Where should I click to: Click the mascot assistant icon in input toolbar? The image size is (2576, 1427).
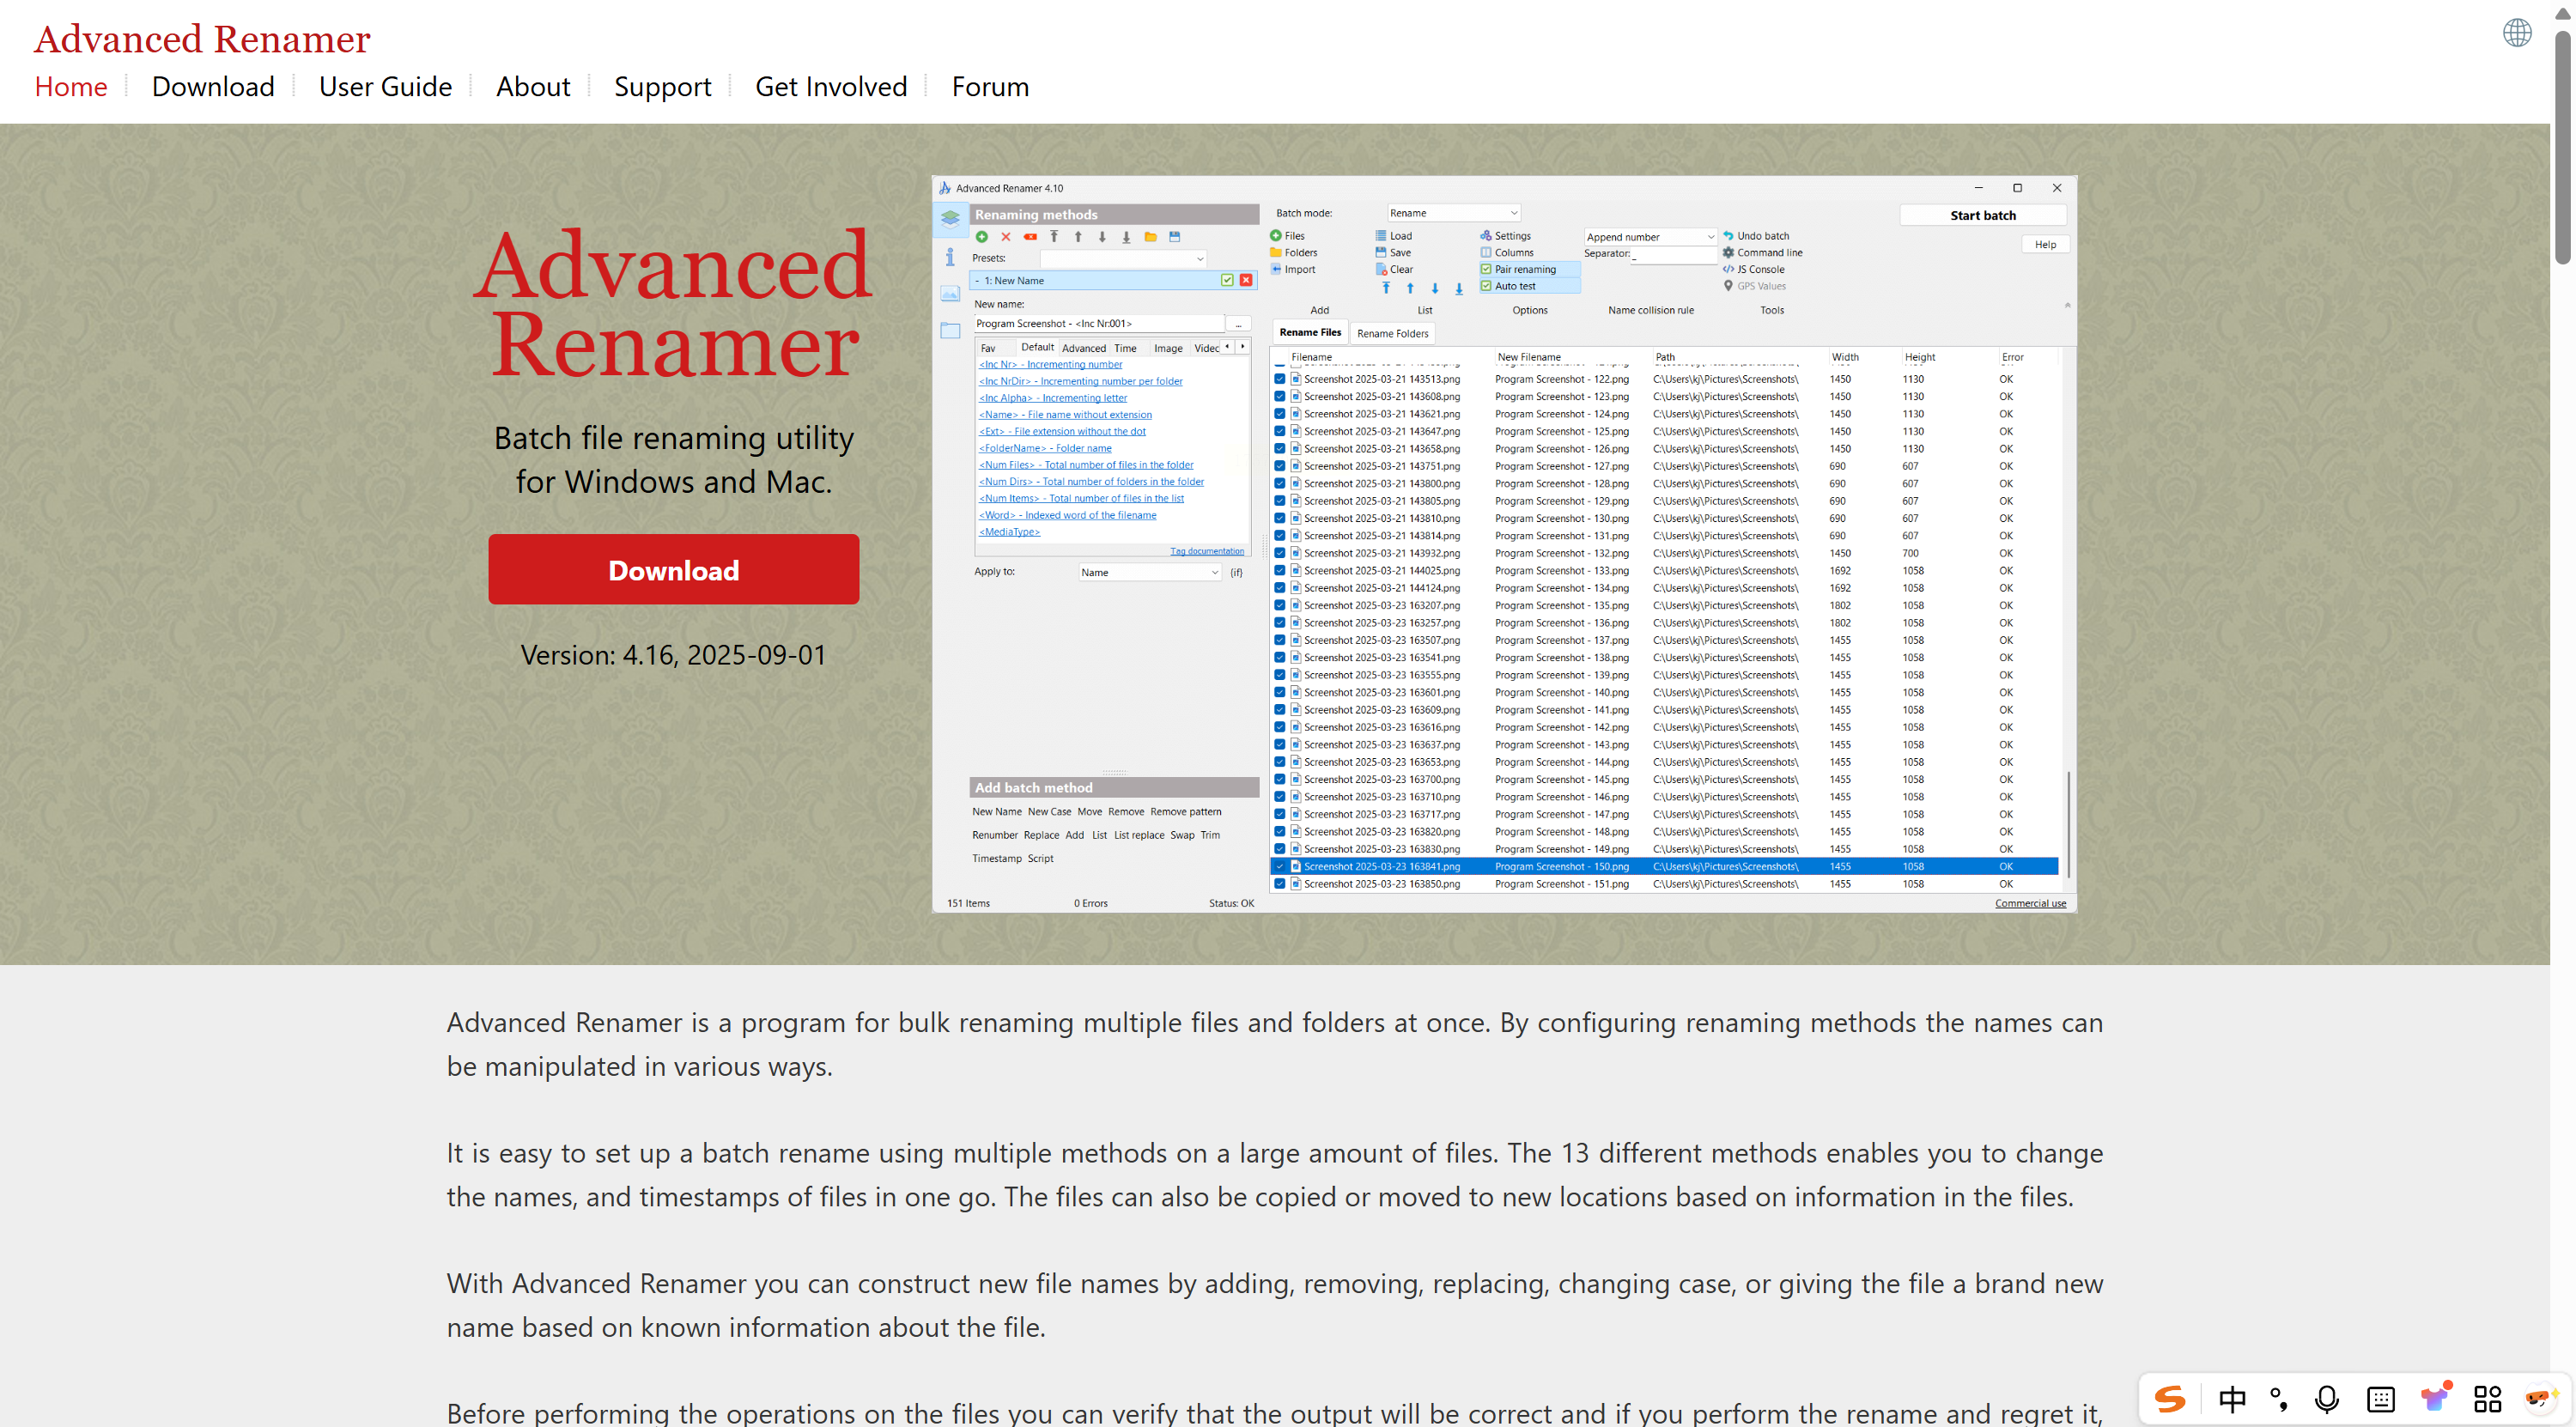[2540, 1398]
